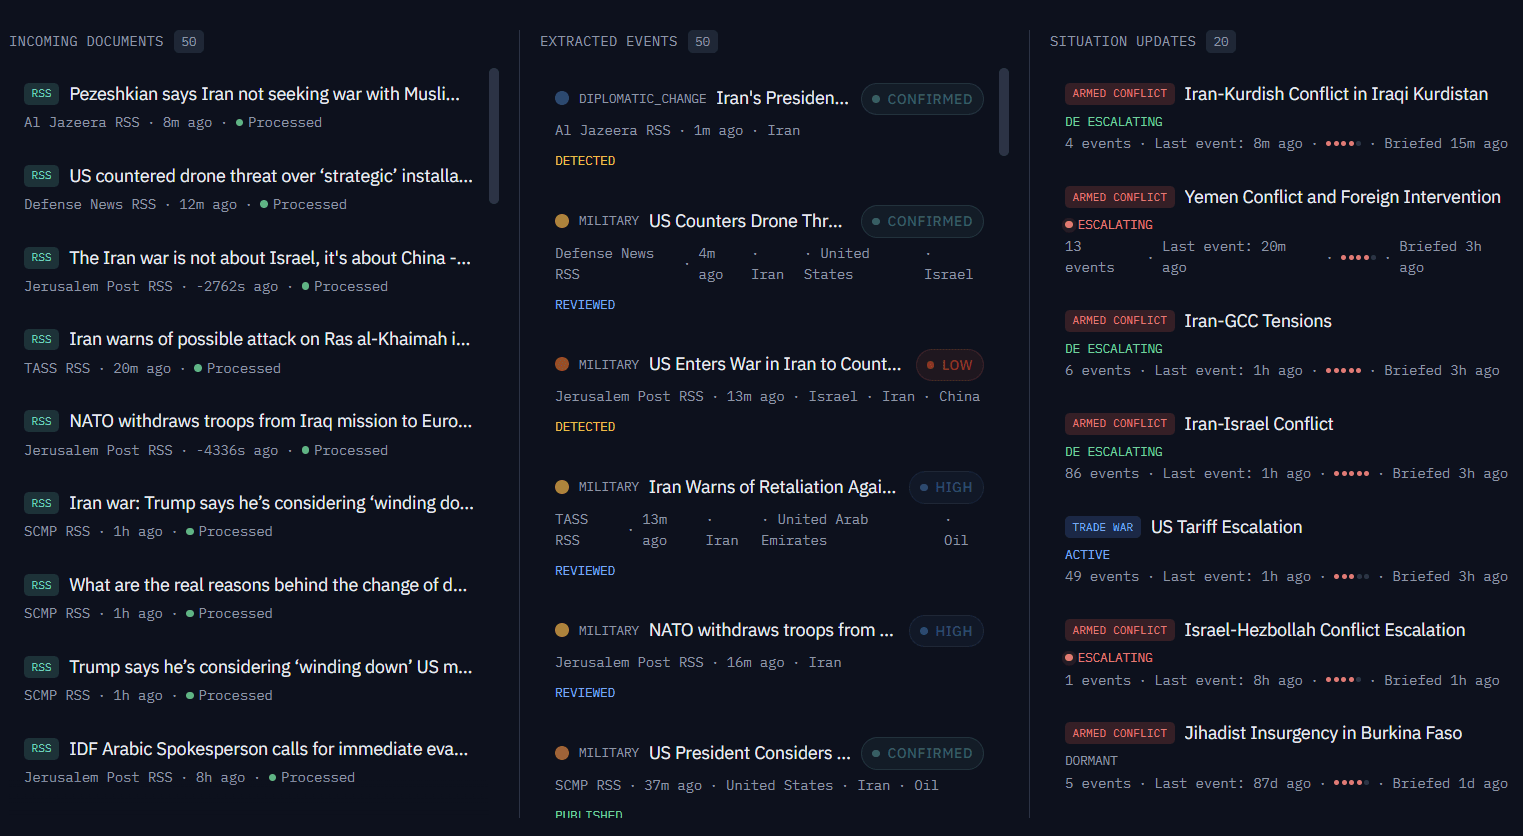
Task: Click the 50 count badge beside Incoming Documents
Action: [189, 41]
